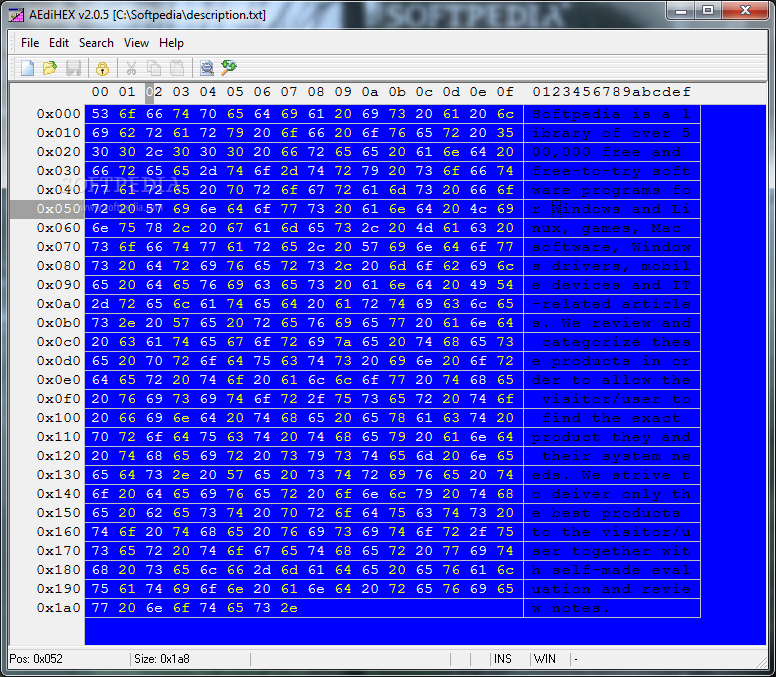Click the 0f column header
This screenshot has height=677, width=776.
coord(505,92)
